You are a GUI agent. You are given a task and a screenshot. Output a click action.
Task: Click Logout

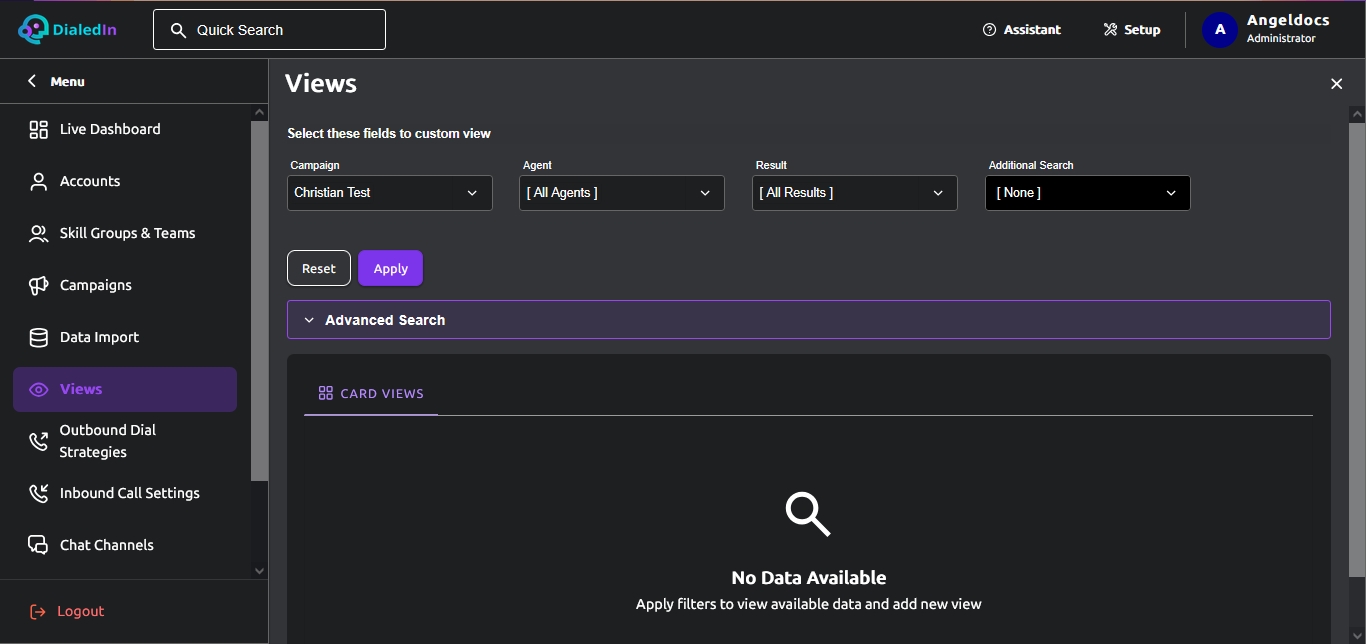coord(67,611)
